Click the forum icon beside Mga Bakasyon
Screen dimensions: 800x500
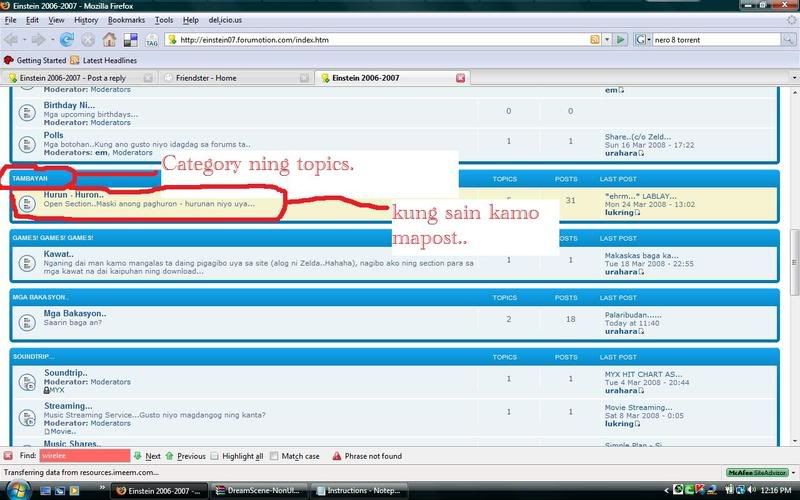click(27, 322)
